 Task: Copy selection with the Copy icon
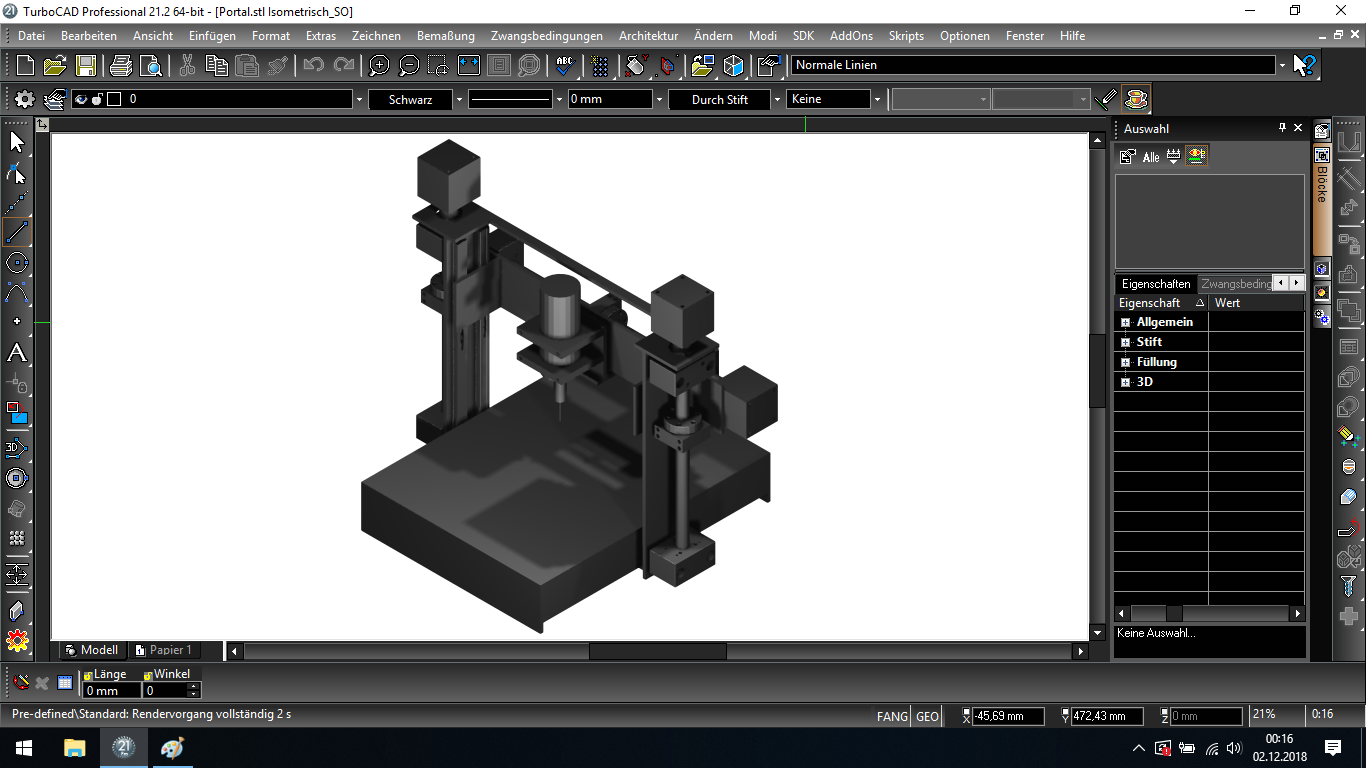click(x=217, y=66)
